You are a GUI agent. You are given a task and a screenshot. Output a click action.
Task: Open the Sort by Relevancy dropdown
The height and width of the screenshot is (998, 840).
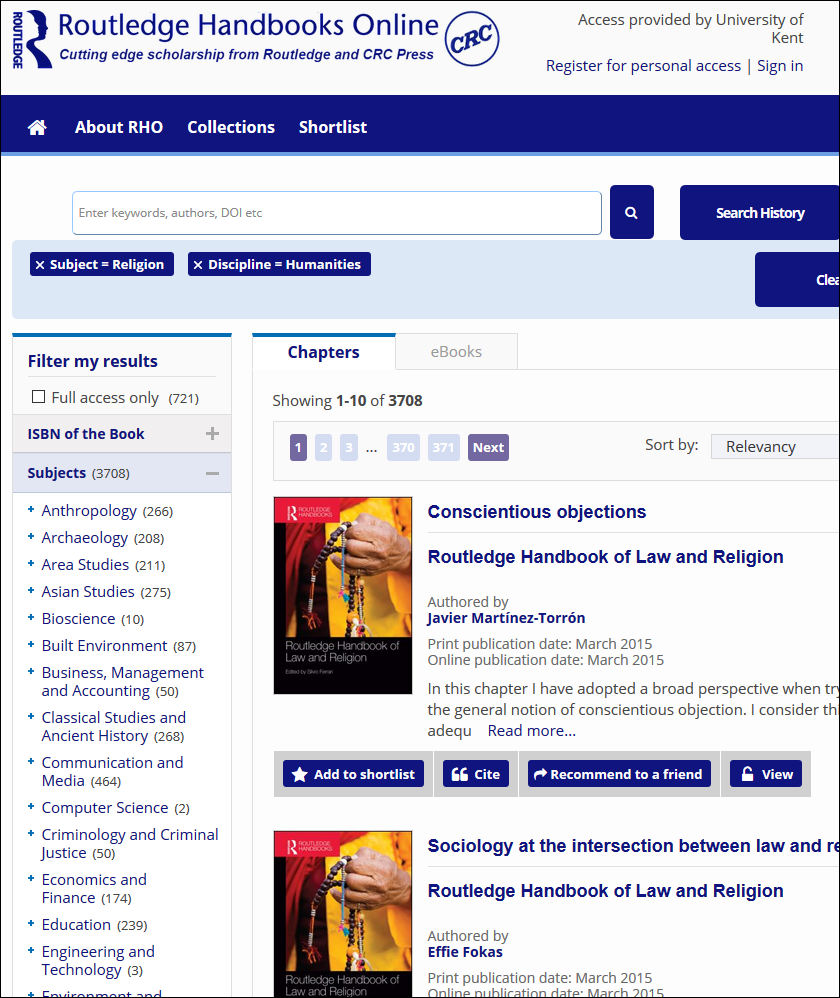coord(775,447)
